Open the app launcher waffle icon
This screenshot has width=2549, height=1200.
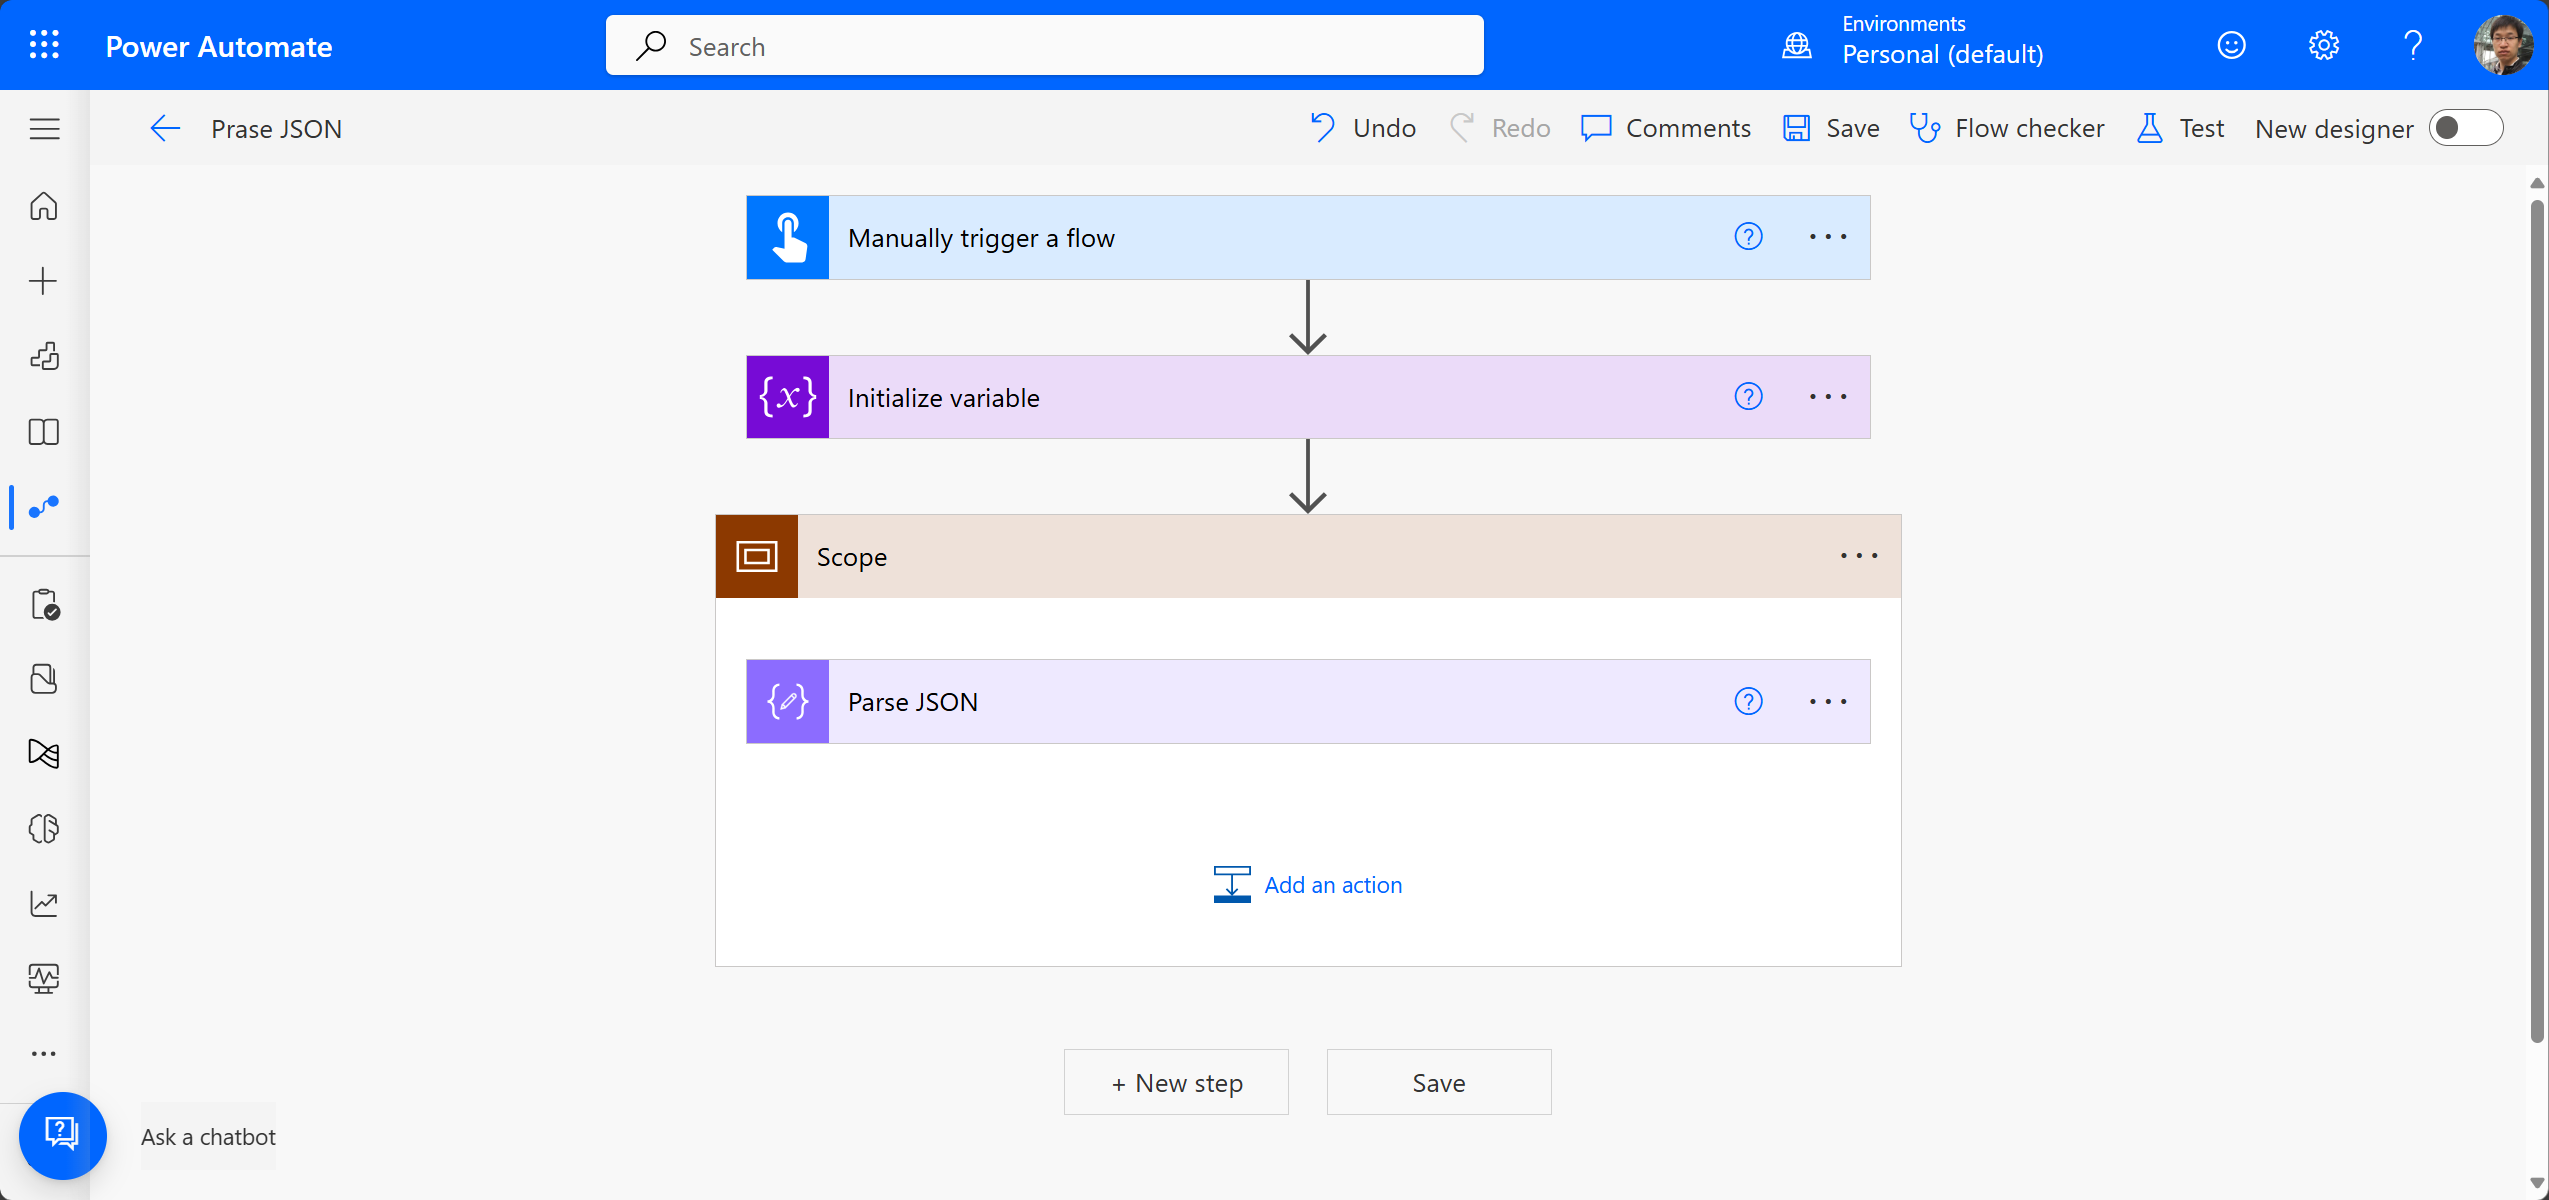point(44,45)
